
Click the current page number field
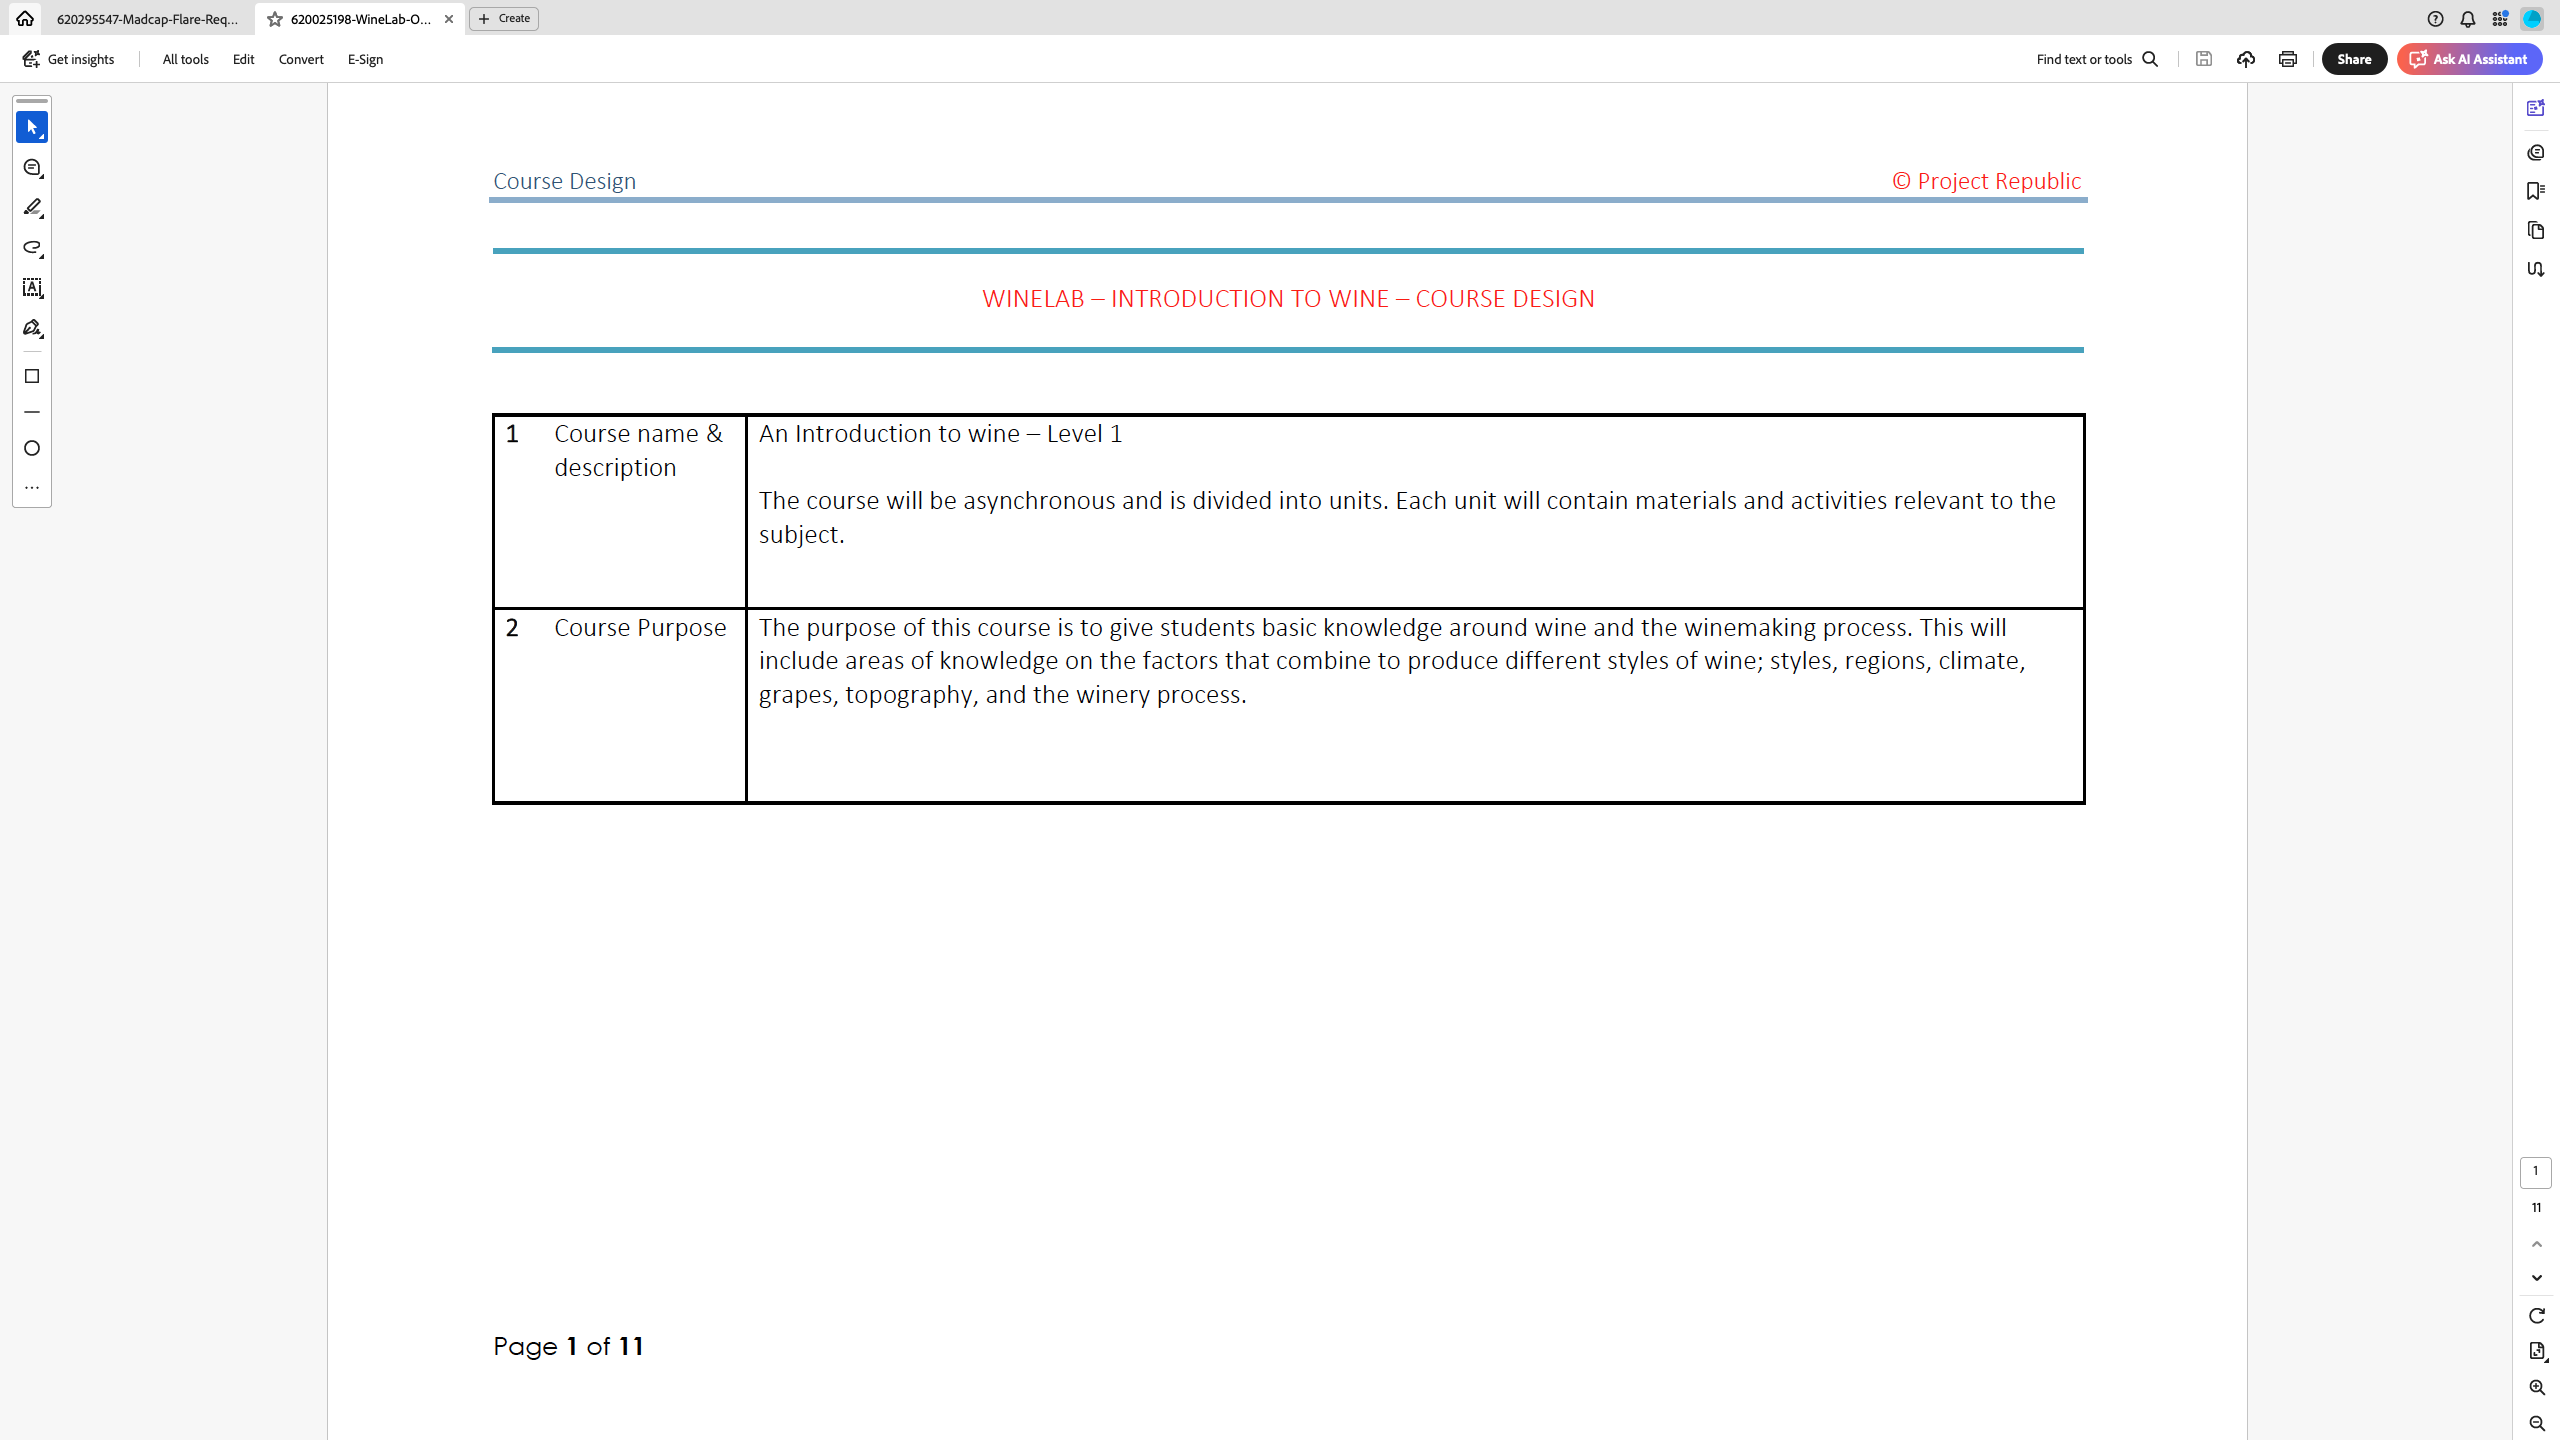click(2535, 1171)
